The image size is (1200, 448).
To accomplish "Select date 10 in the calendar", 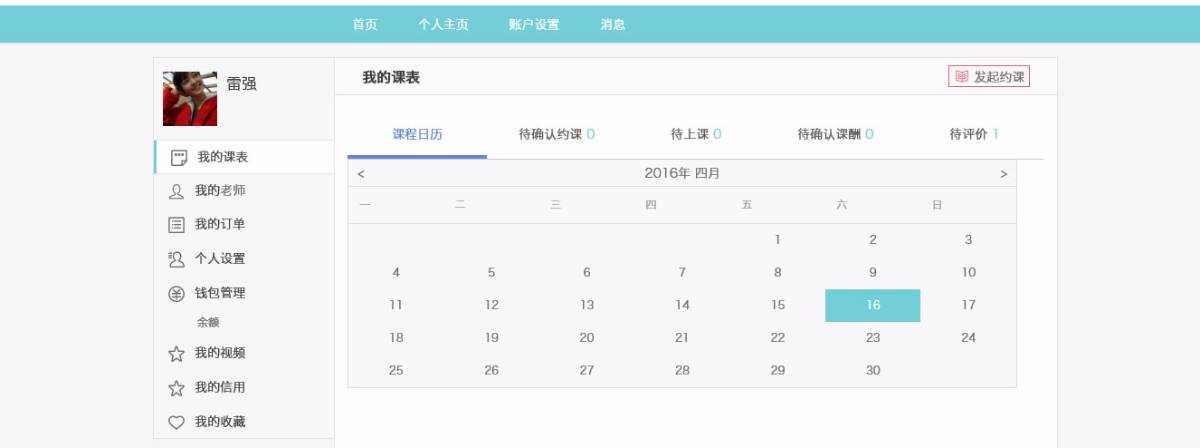I will [x=968, y=272].
